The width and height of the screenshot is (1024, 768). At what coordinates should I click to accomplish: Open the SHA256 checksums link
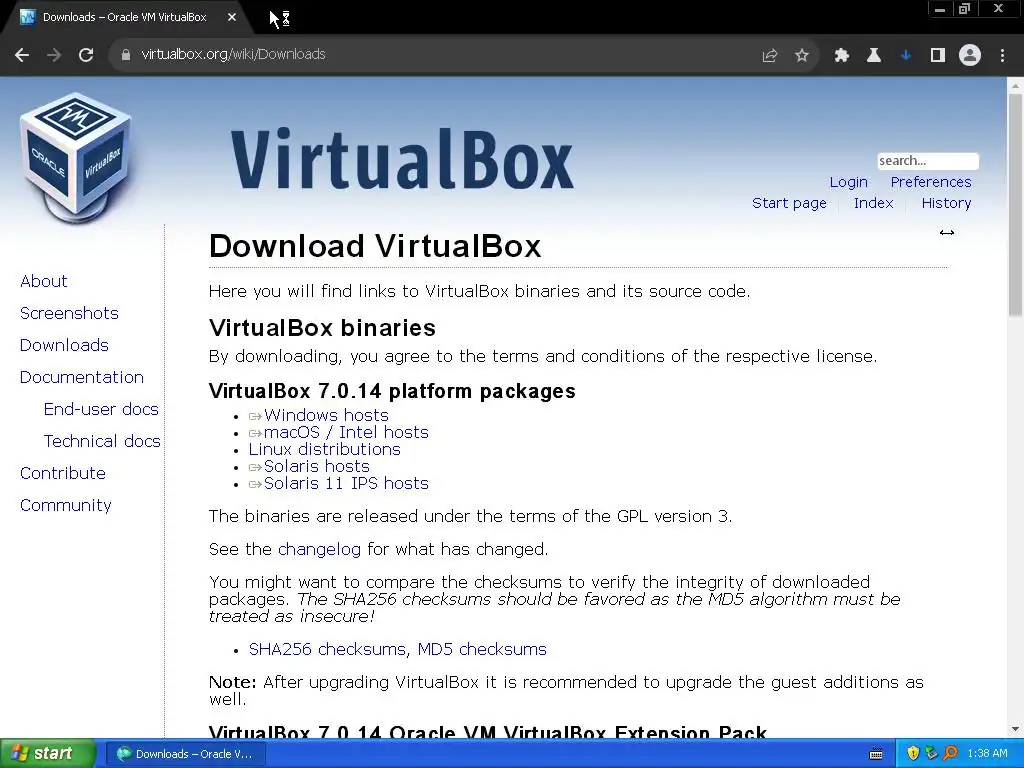point(328,649)
